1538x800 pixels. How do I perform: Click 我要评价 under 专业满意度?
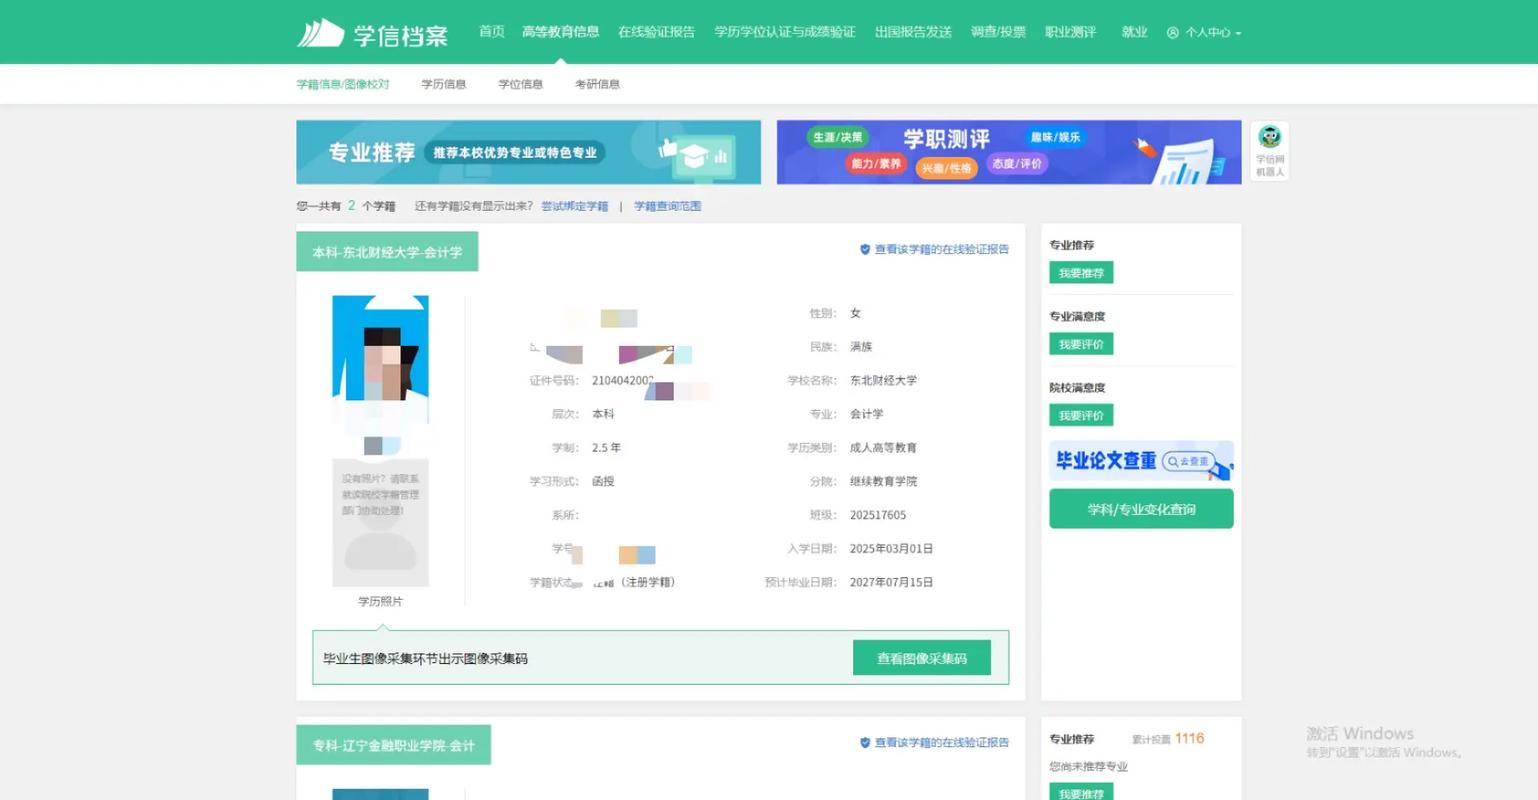click(x=1081, y=344)
